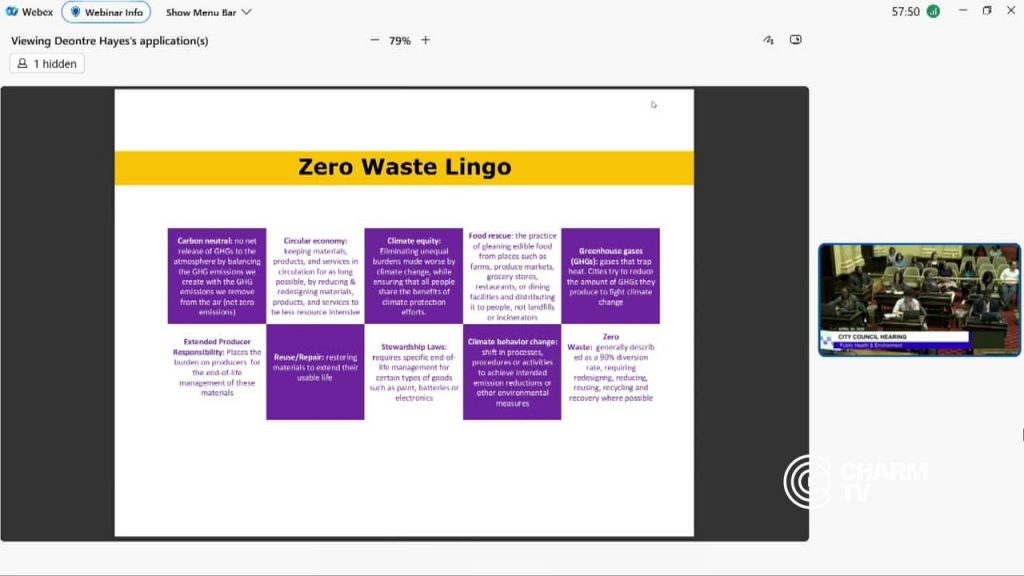This screenshot has width=1024, height=576.
Task: Select the City Council Hearing video thumbnail
Action: click(920, 300)
